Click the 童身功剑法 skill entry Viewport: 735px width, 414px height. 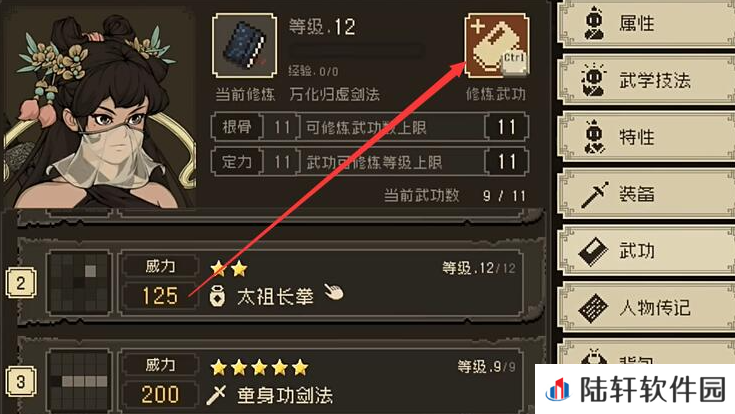[x=285, y=395]
